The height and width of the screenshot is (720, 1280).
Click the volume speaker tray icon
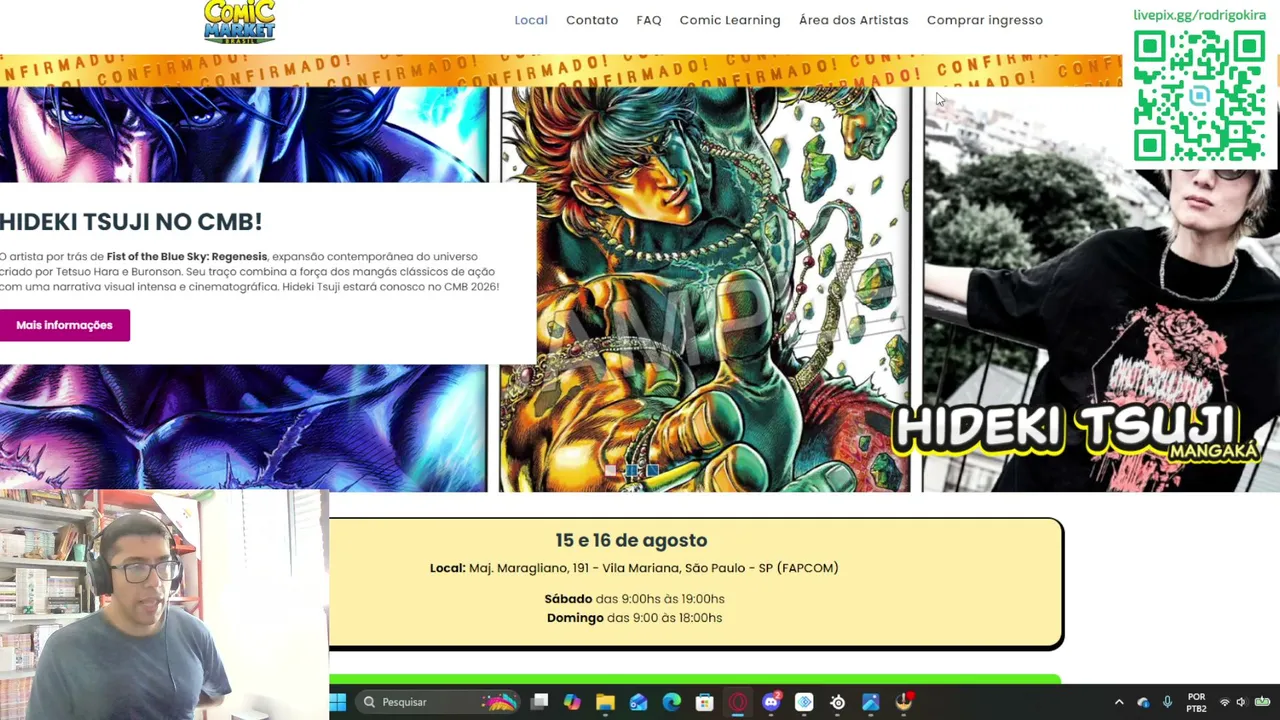coord(1241,702)
